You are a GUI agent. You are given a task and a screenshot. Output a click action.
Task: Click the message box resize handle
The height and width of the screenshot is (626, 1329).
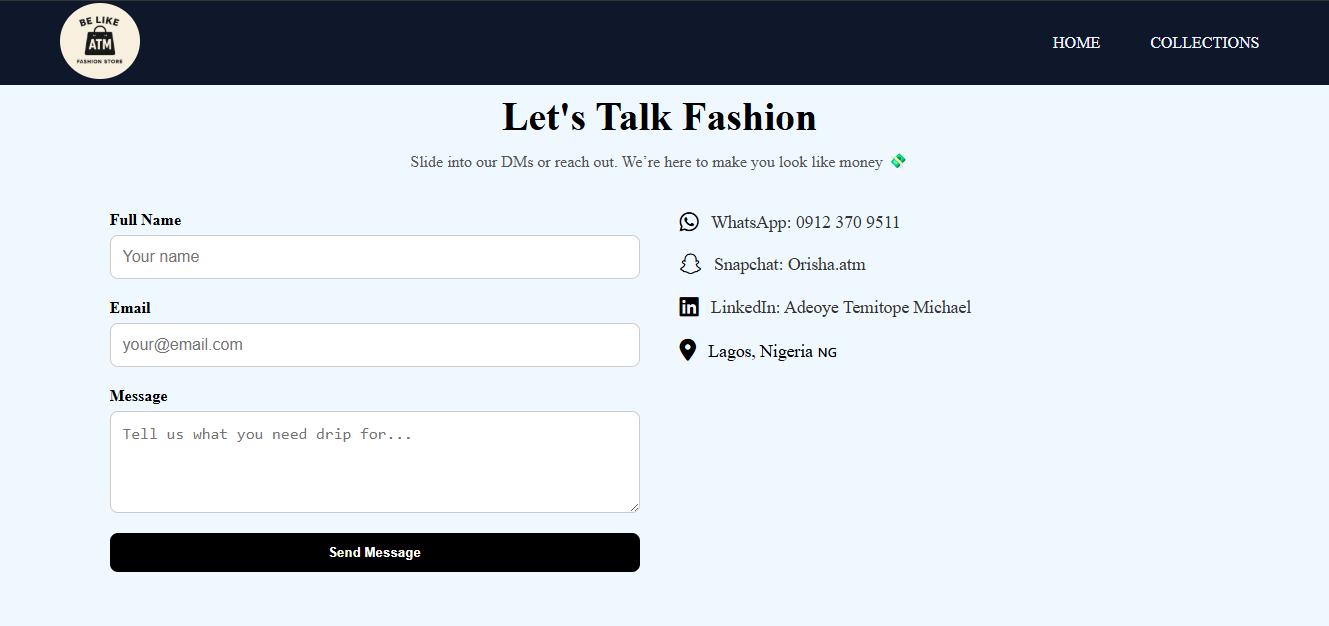[x=633, y=507]
